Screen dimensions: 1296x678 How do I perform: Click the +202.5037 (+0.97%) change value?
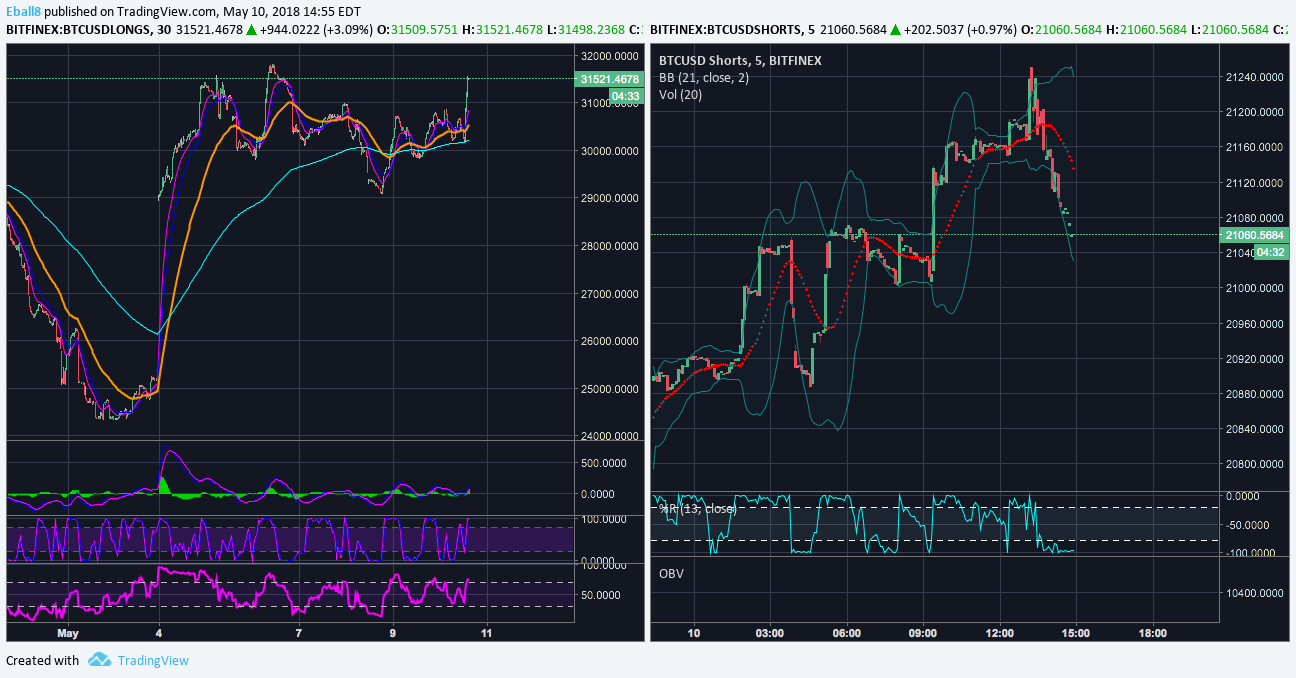tap(959, 29)
